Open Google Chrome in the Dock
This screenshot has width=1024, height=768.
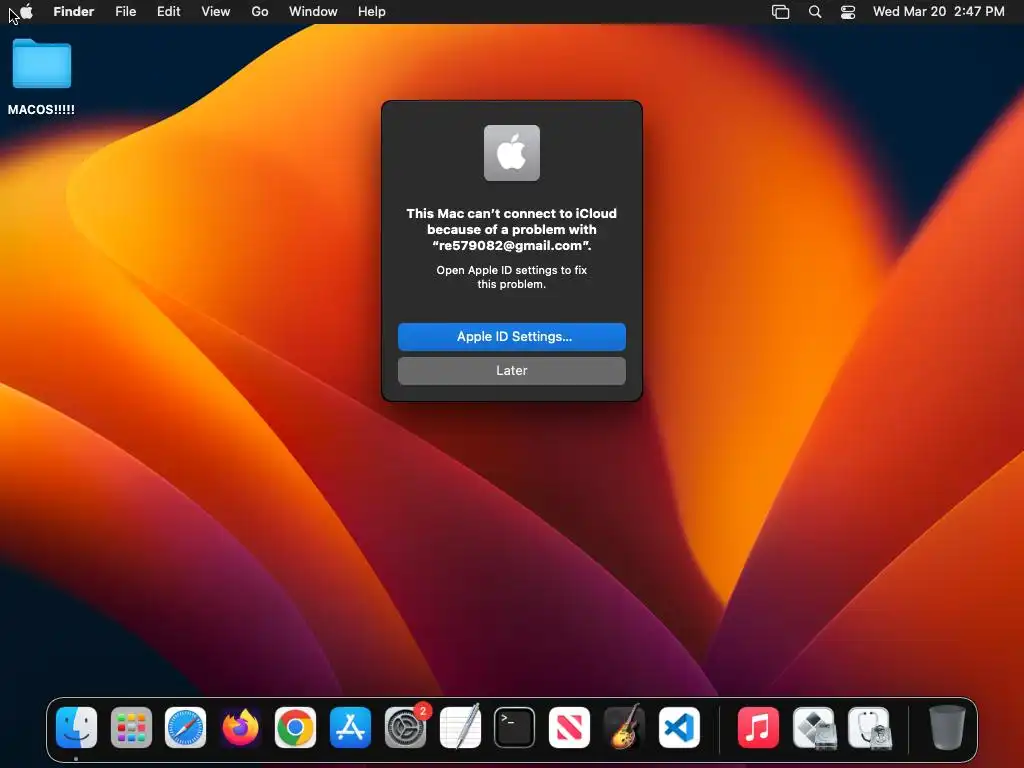point(295,728)
